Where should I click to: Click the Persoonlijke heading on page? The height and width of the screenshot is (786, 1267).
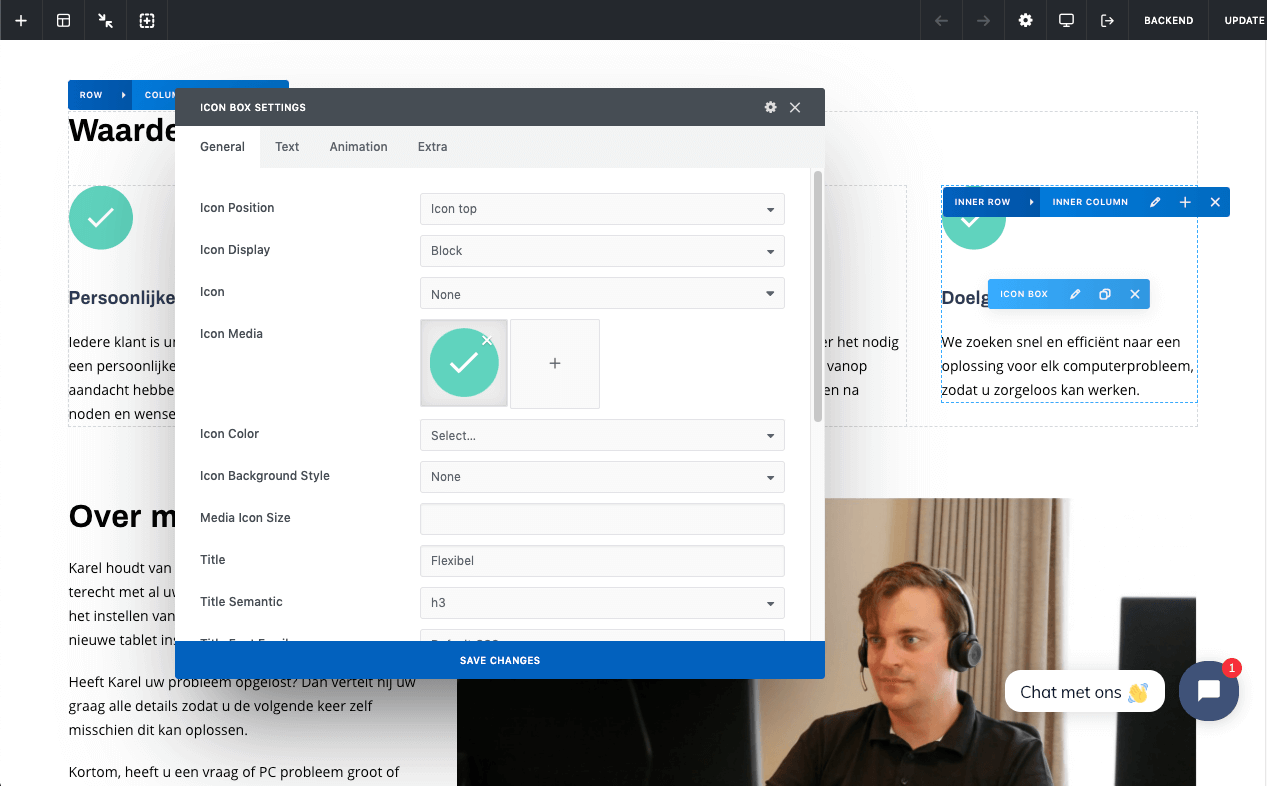point(122,297)
